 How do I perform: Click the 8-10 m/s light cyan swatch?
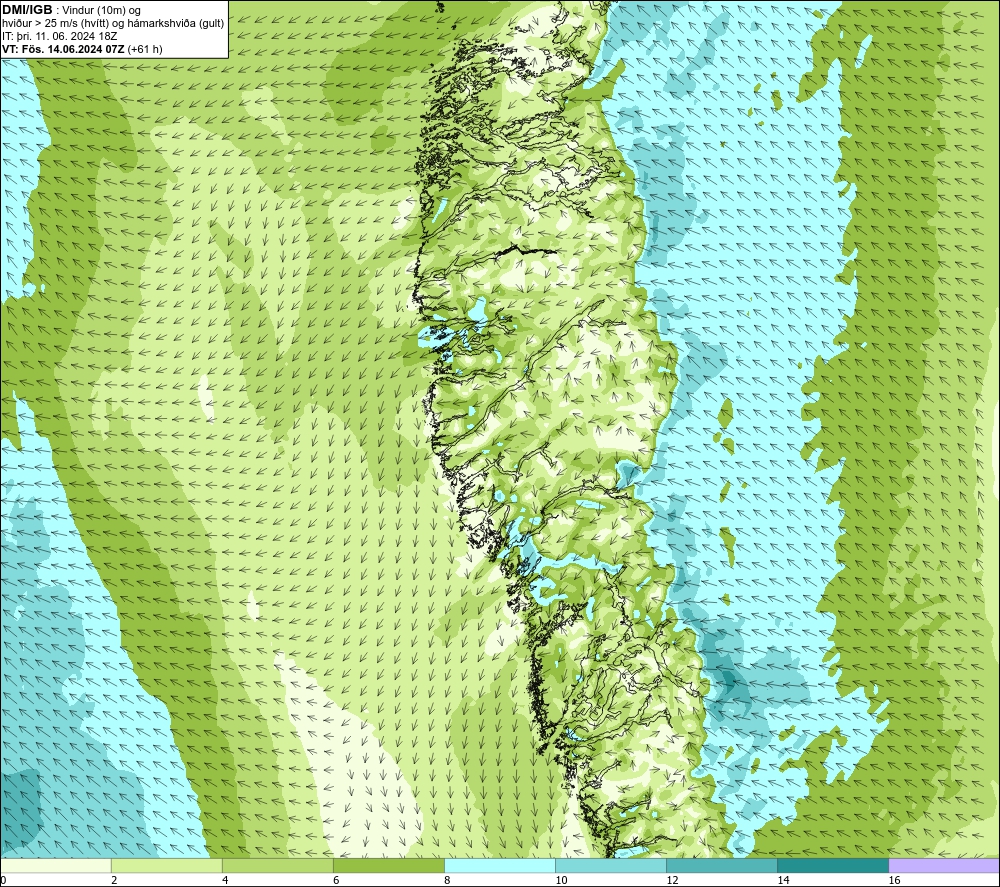(500, 865)
